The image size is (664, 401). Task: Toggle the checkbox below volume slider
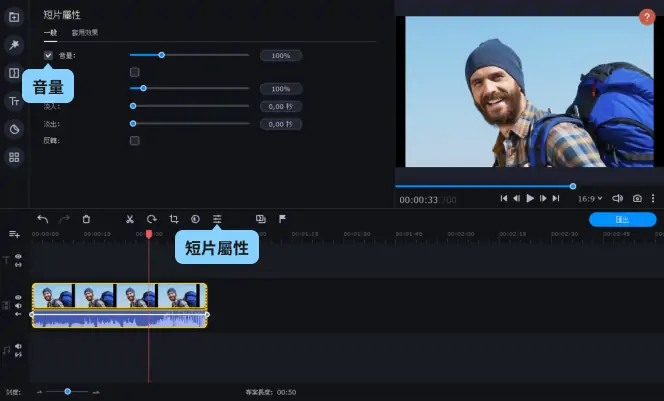click(x=135, y=72)
